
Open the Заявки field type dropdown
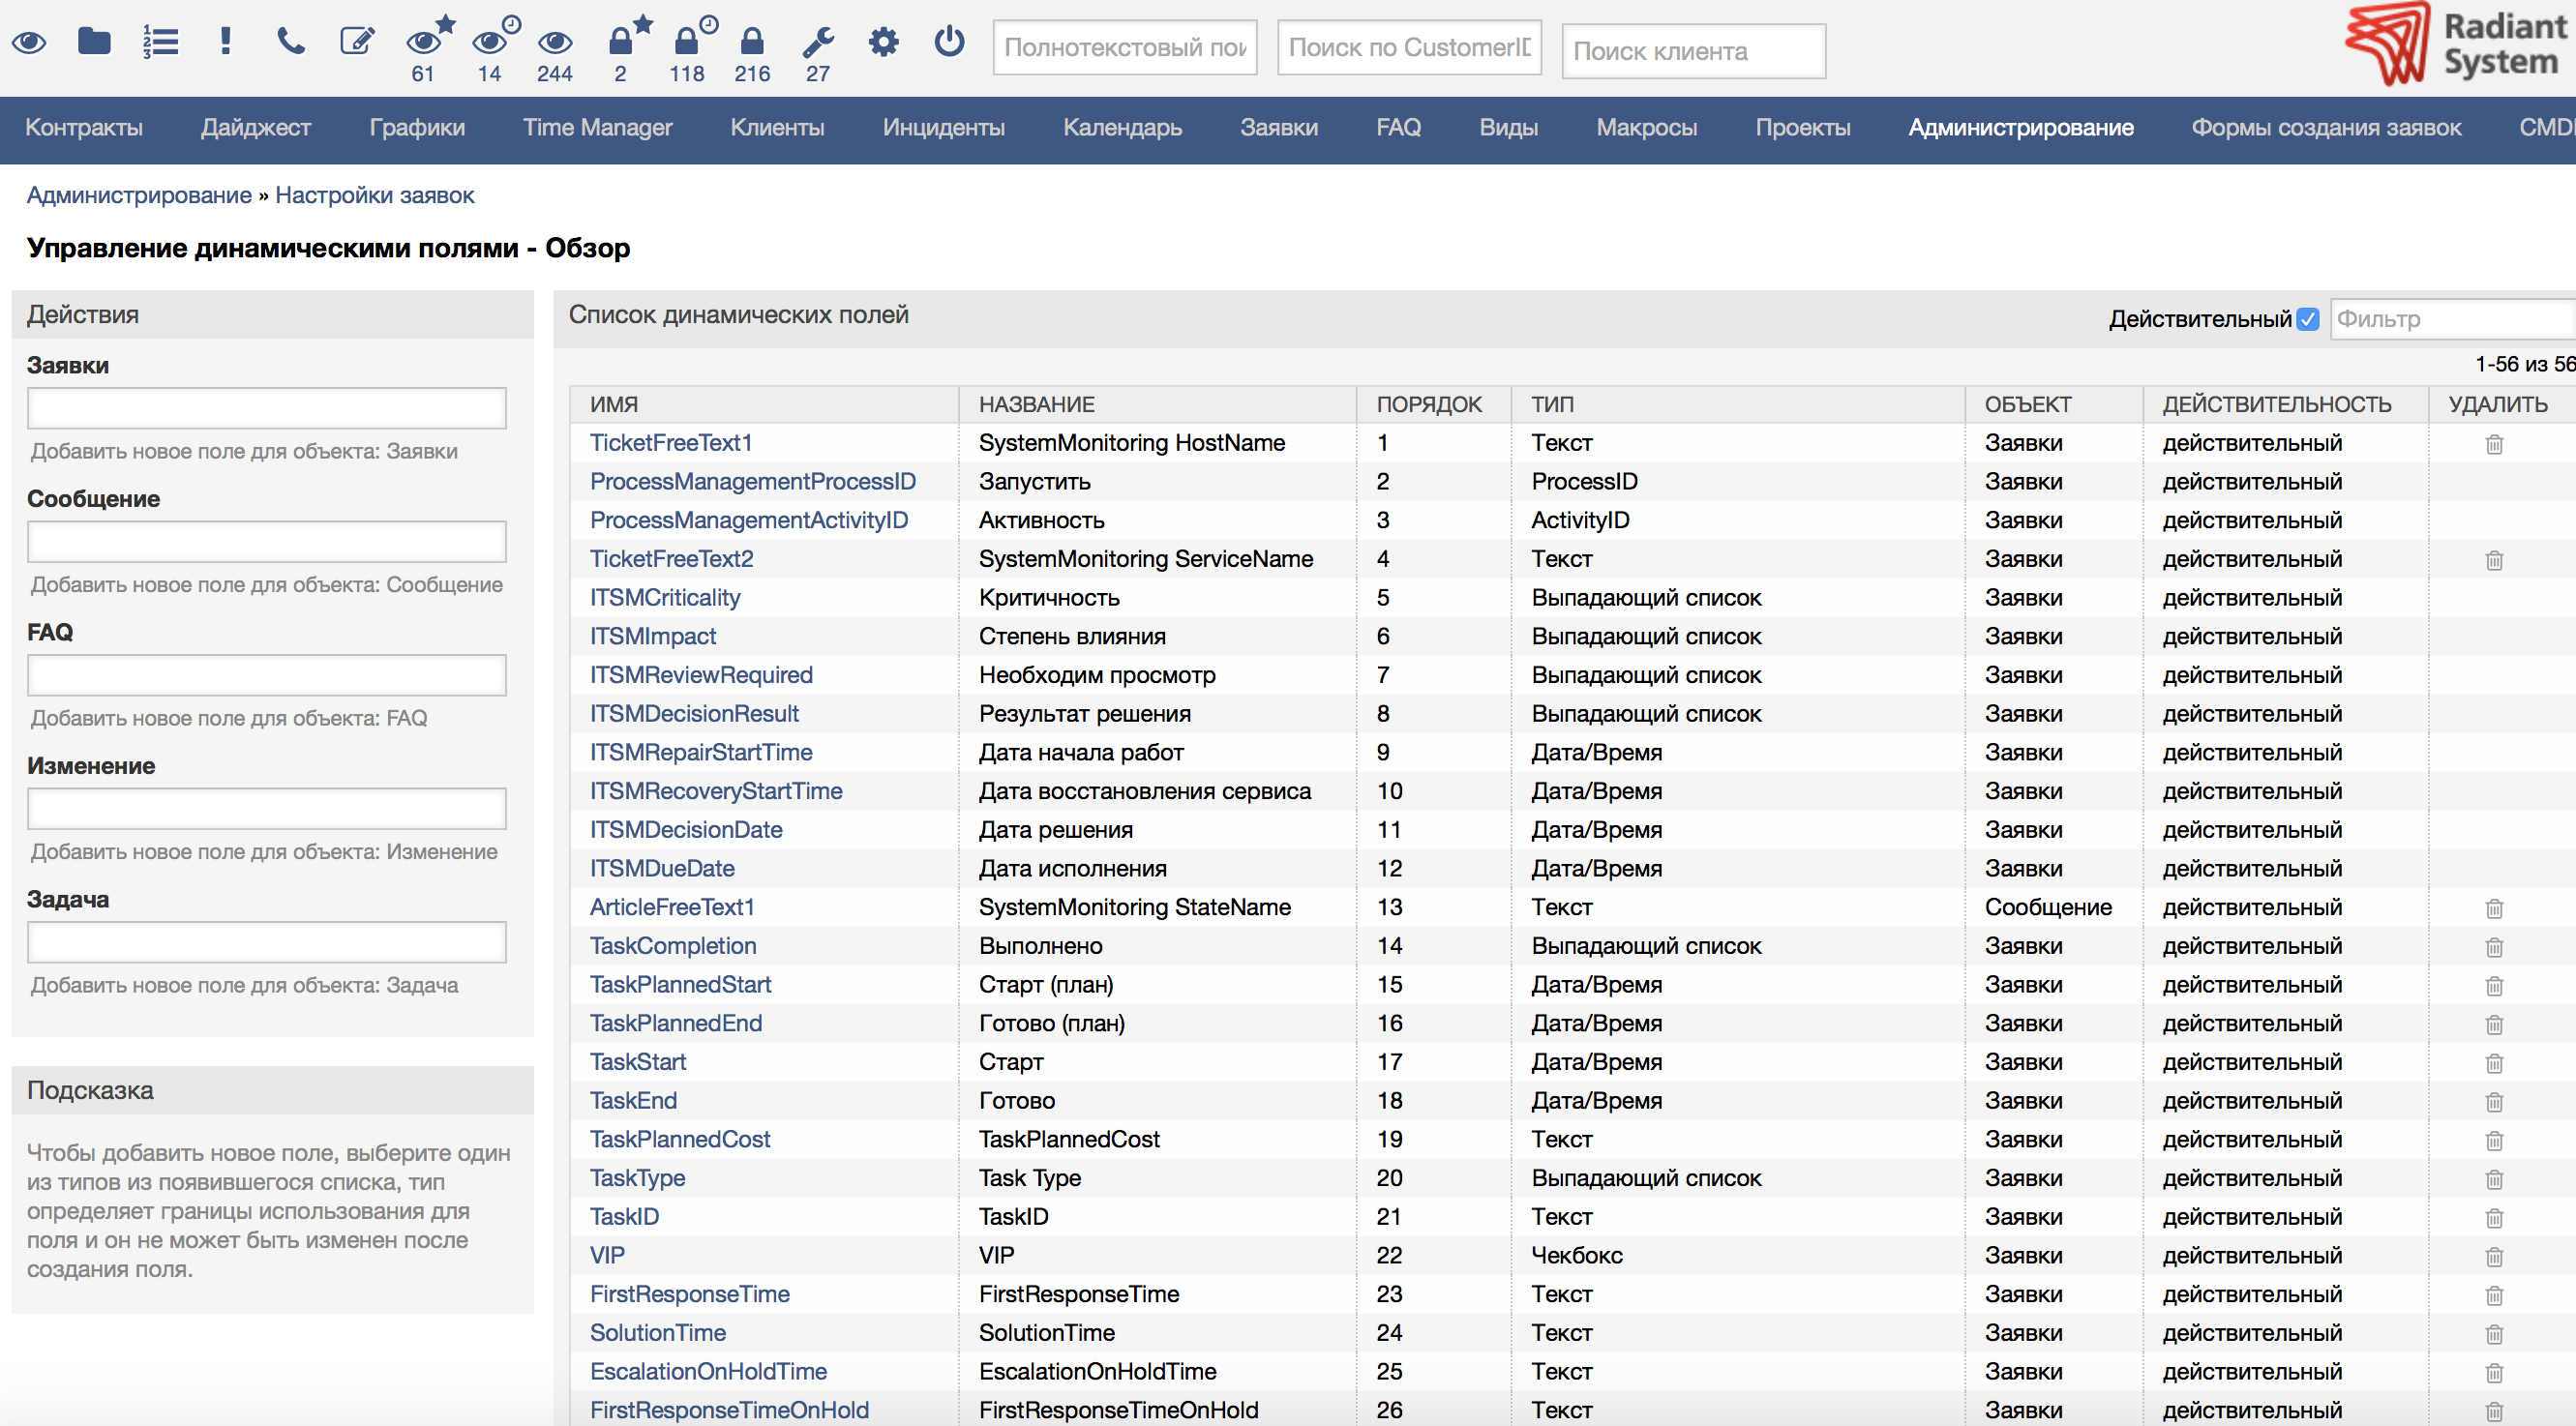tap(267, 408)
